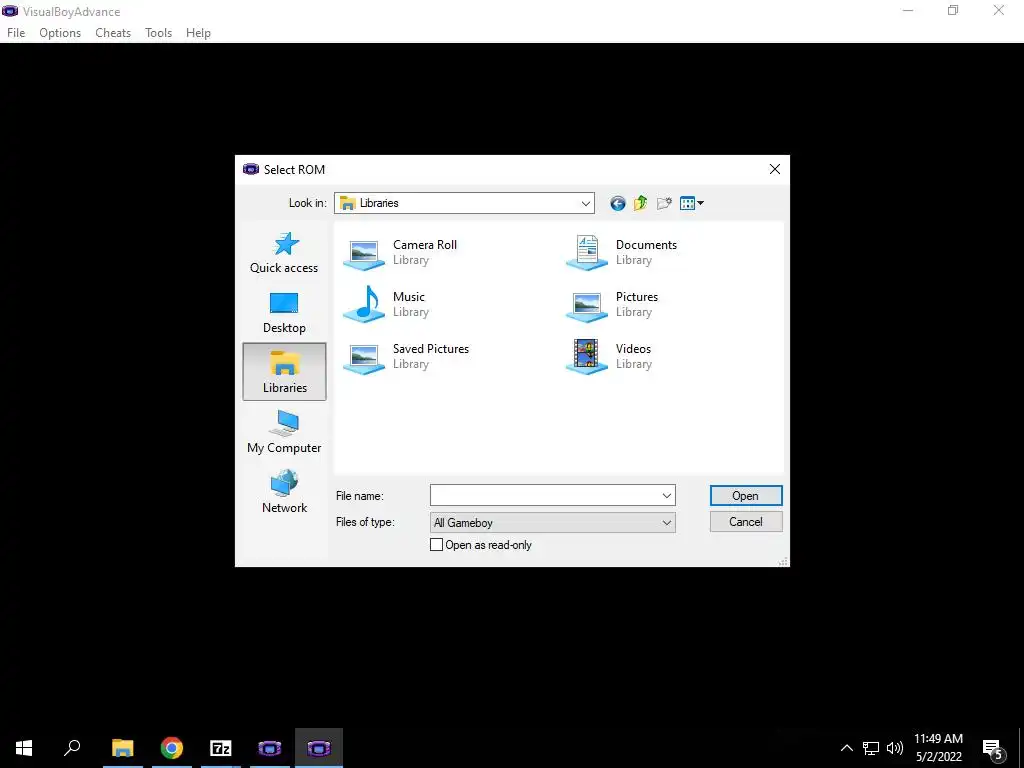Show hidden system tray icons
This screenshot has height=768, width=1024.
click(846, 748)
